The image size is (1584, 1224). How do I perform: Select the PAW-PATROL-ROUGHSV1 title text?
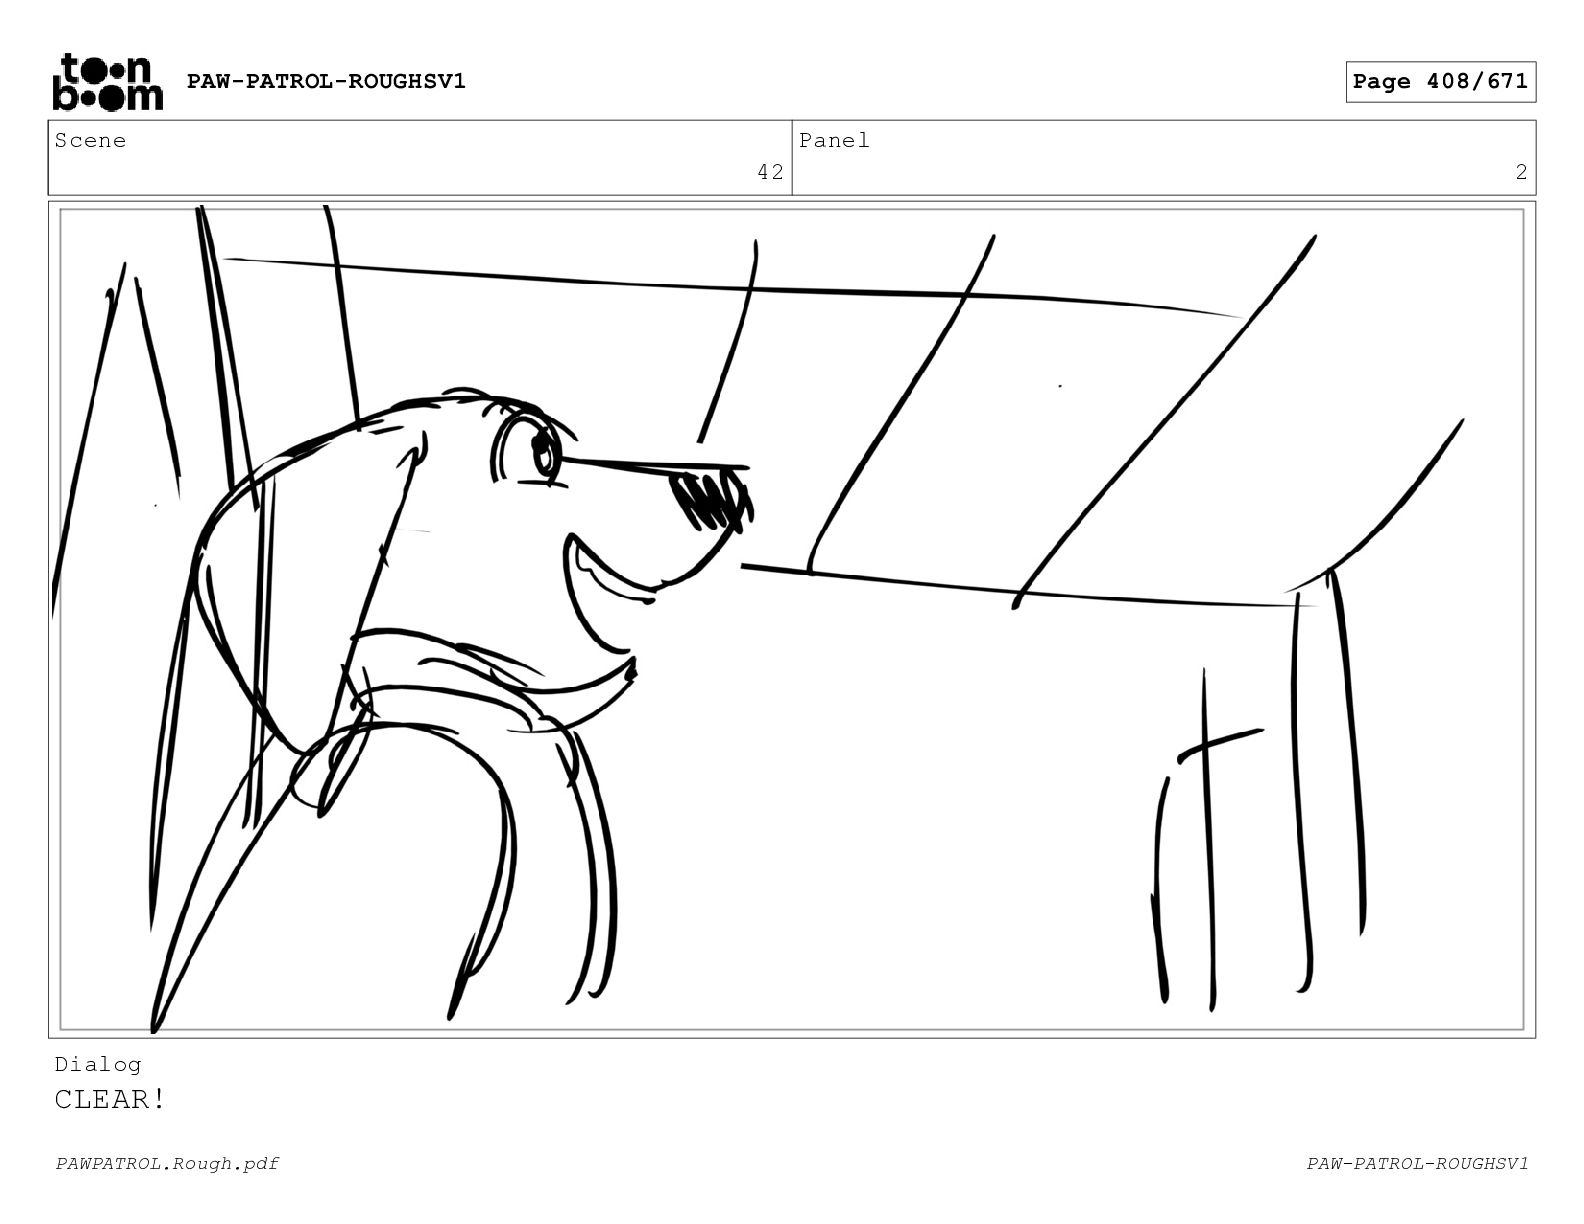326,81
